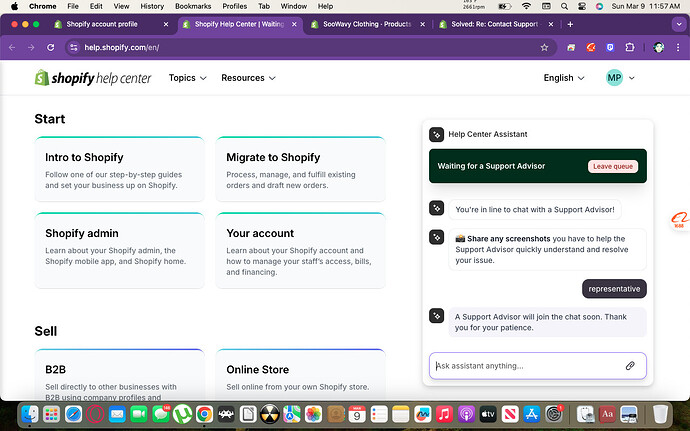Expand the Resources dropdown menu
This screenshot has width=690, height=431.
pos(248,78)
